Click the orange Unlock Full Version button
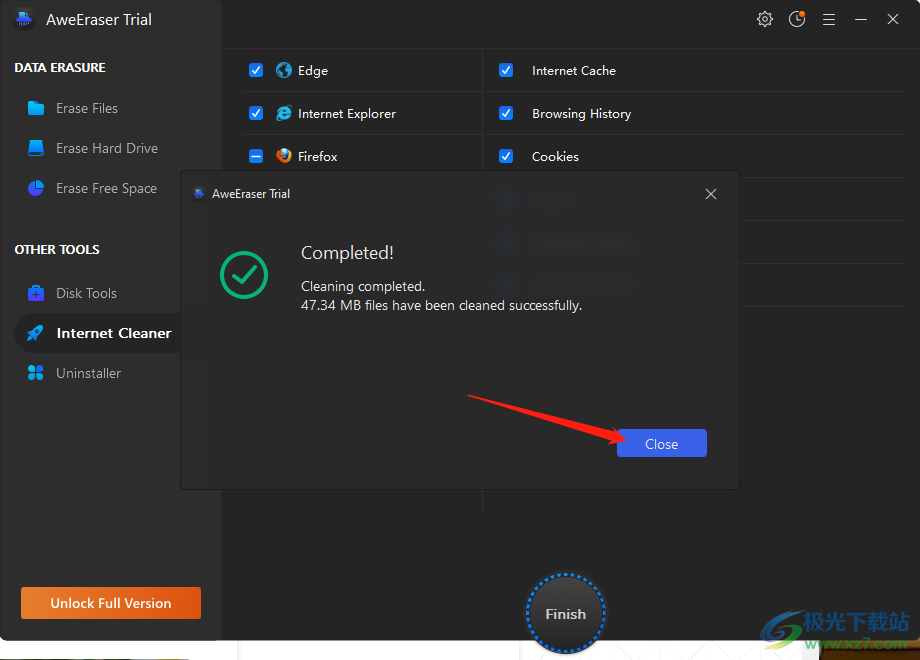 [111, 603]
